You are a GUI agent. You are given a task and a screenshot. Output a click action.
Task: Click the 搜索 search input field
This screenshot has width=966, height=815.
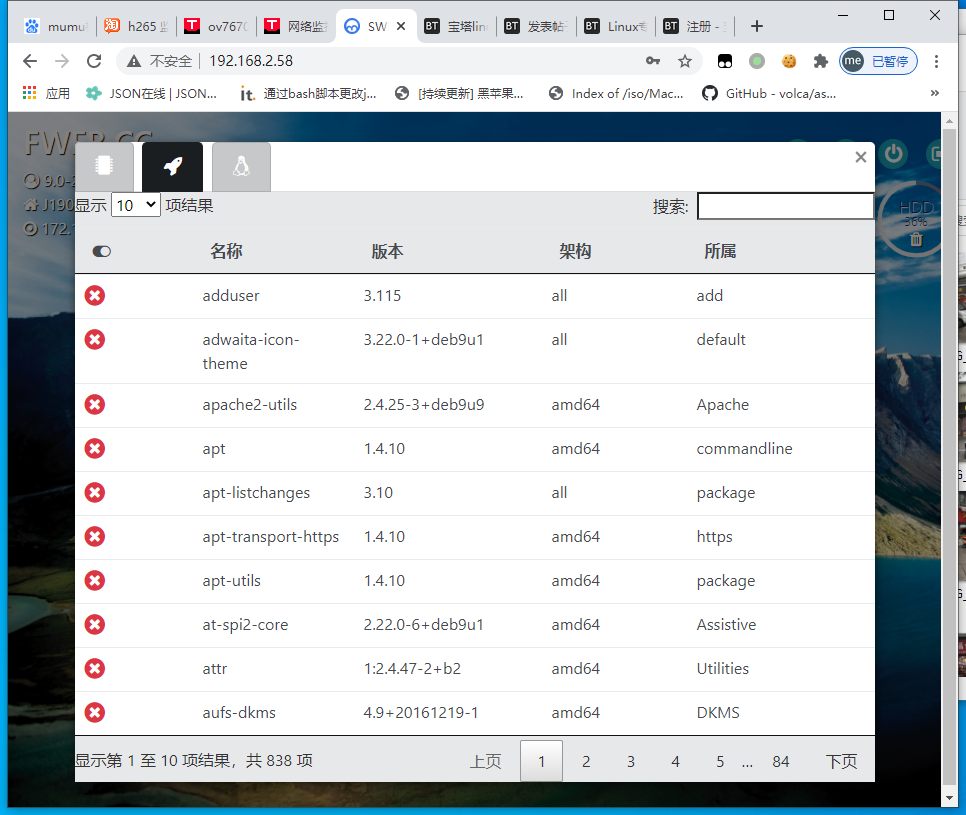[x=785, y=206]
